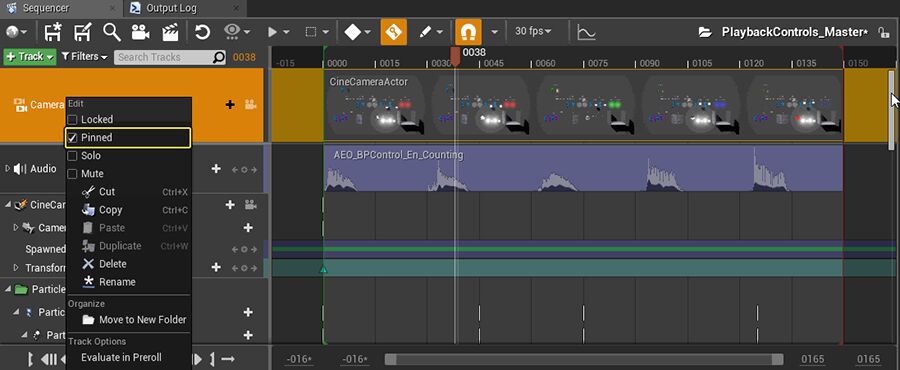Click the green Particles folder icon

coord(21,289)
